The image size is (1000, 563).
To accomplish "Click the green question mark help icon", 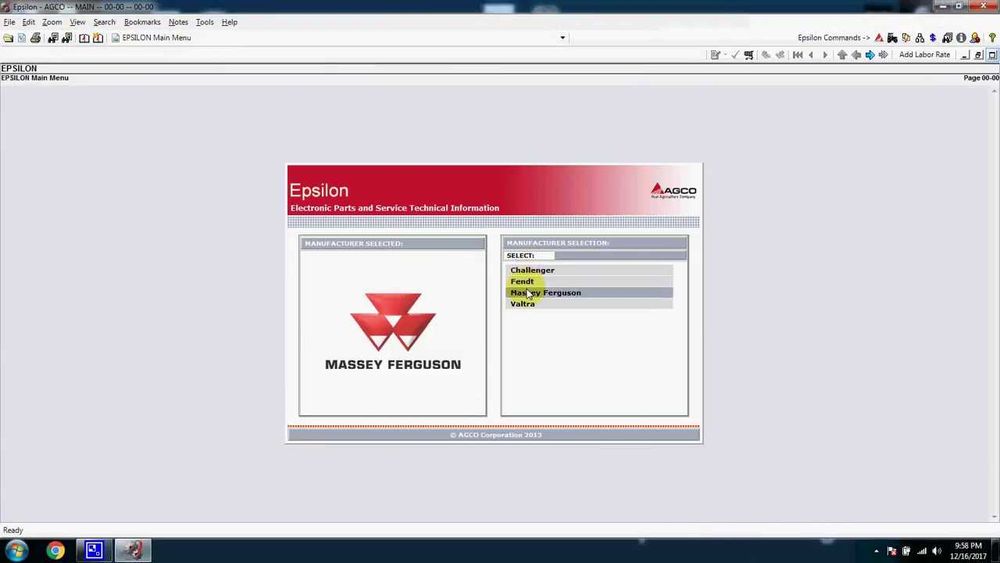I will pyautogui.click(x=992, y=38).
